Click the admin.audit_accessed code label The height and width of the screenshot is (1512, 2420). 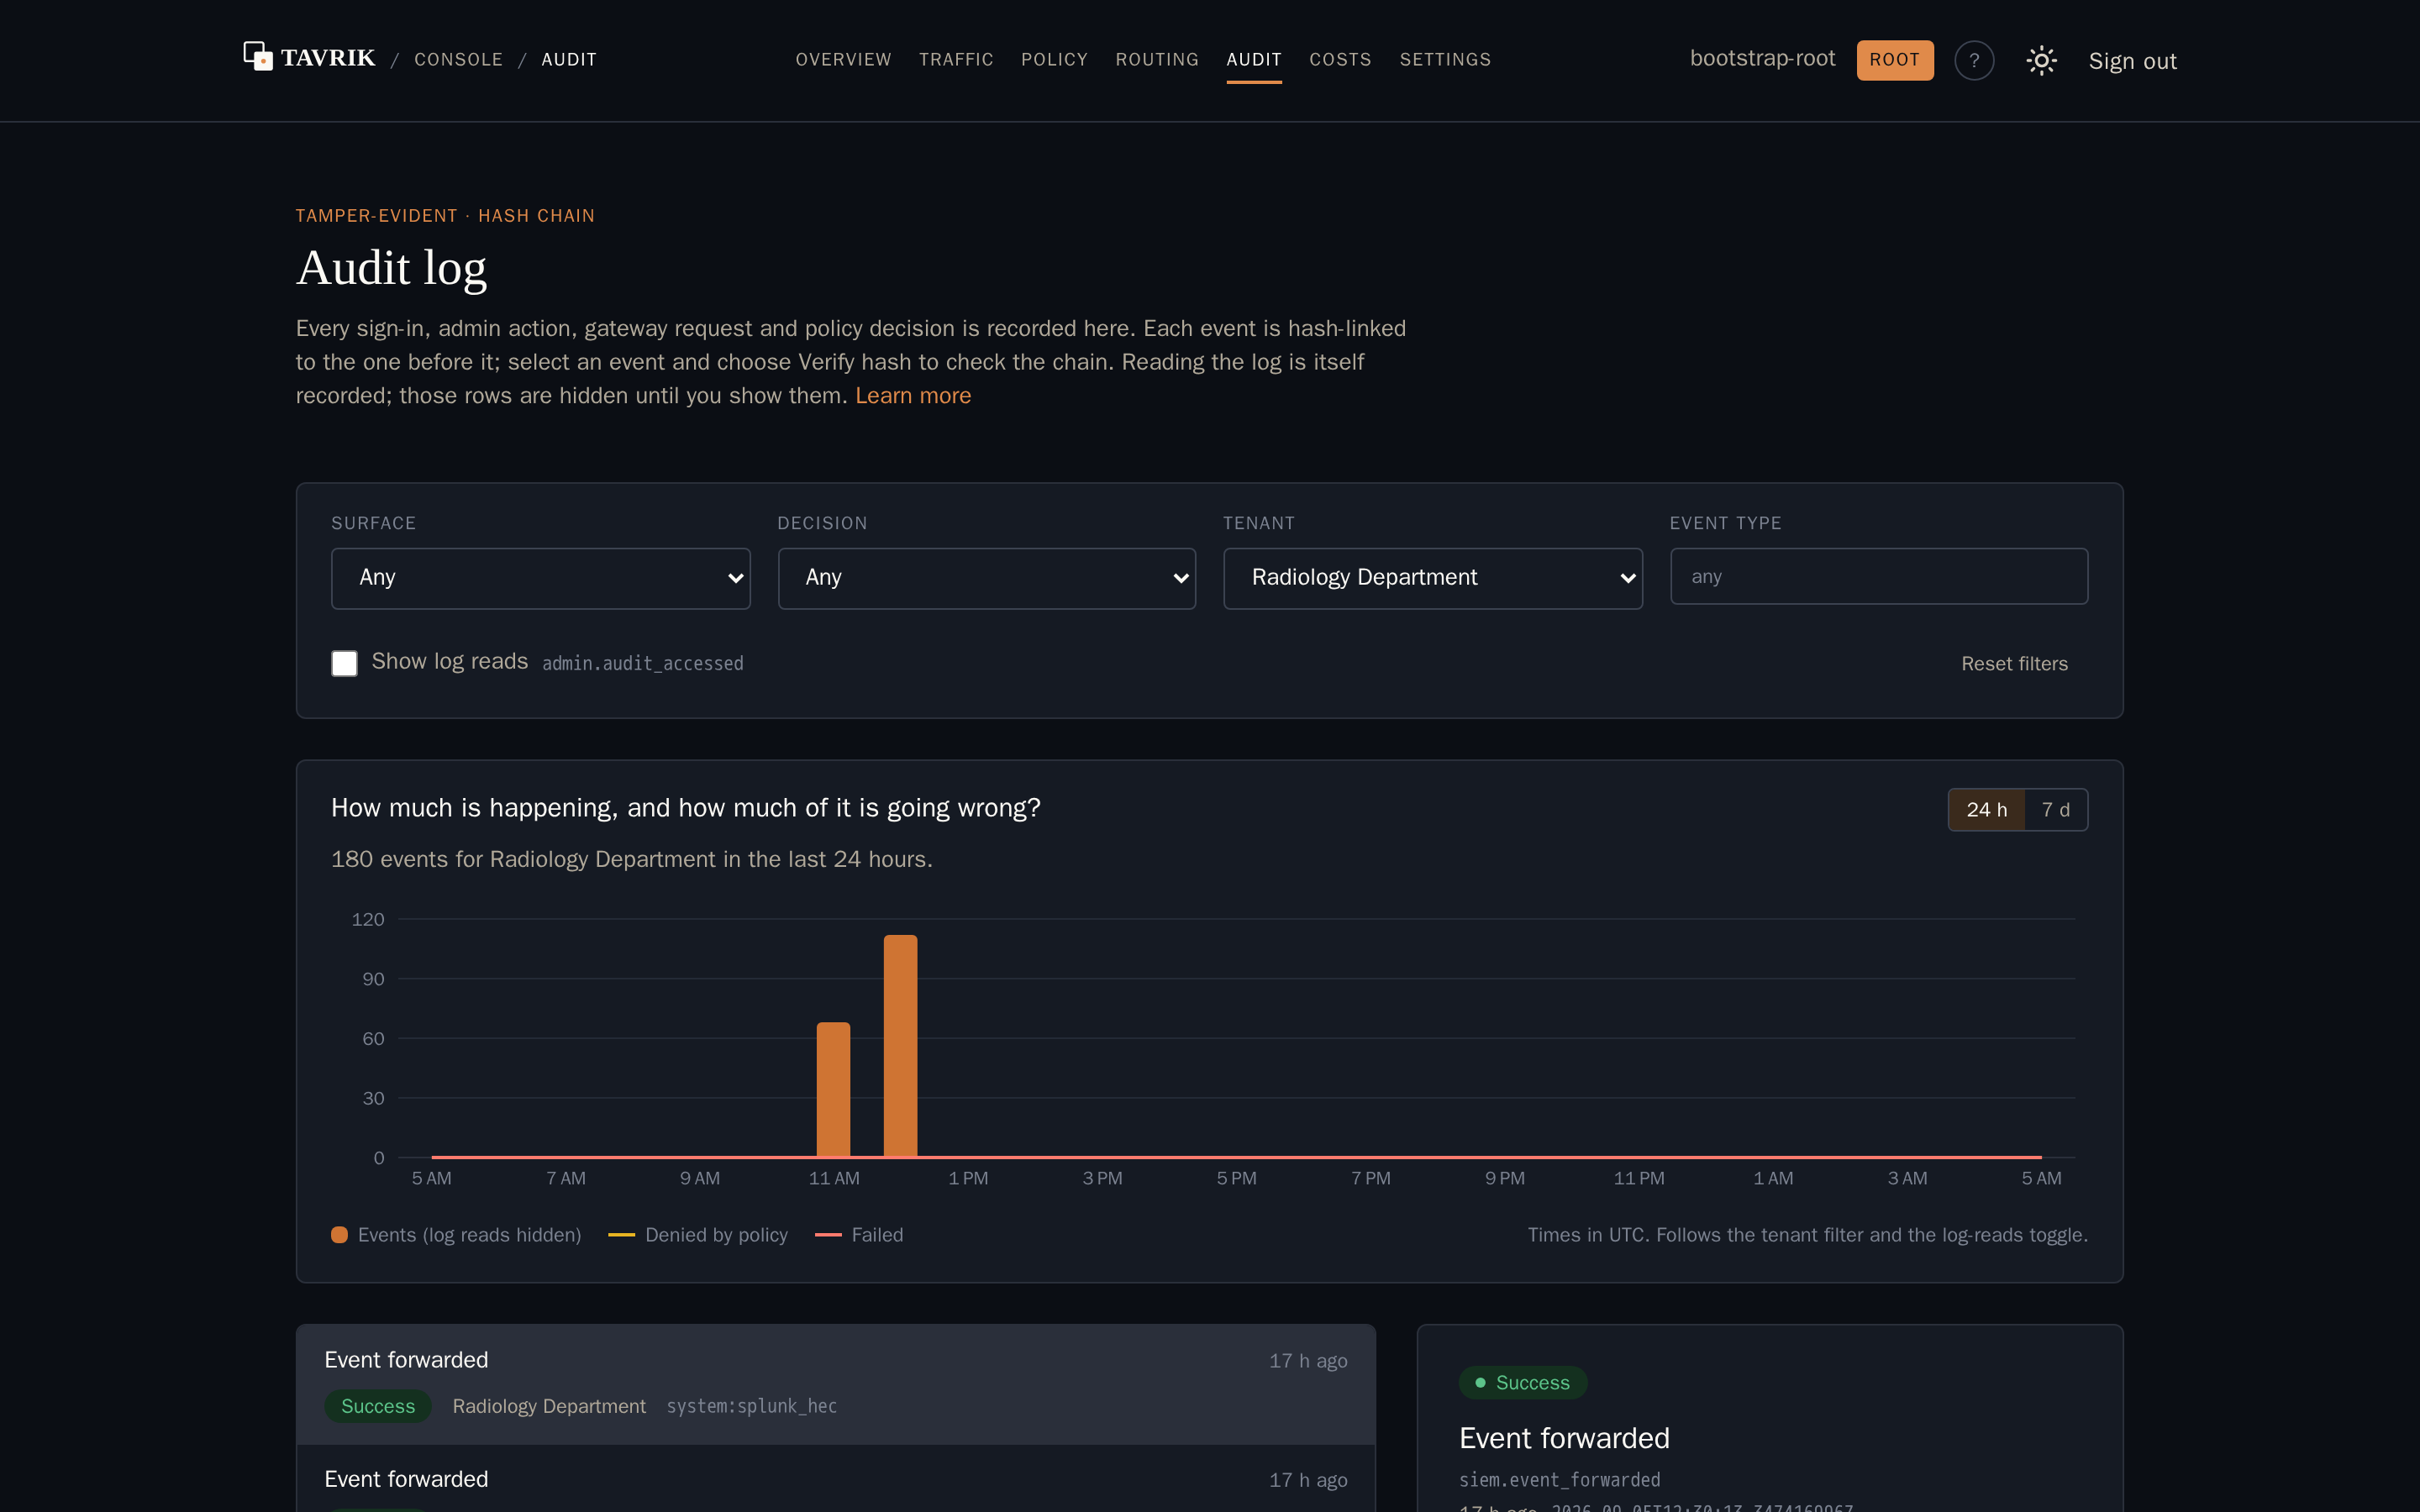point(642,664)
